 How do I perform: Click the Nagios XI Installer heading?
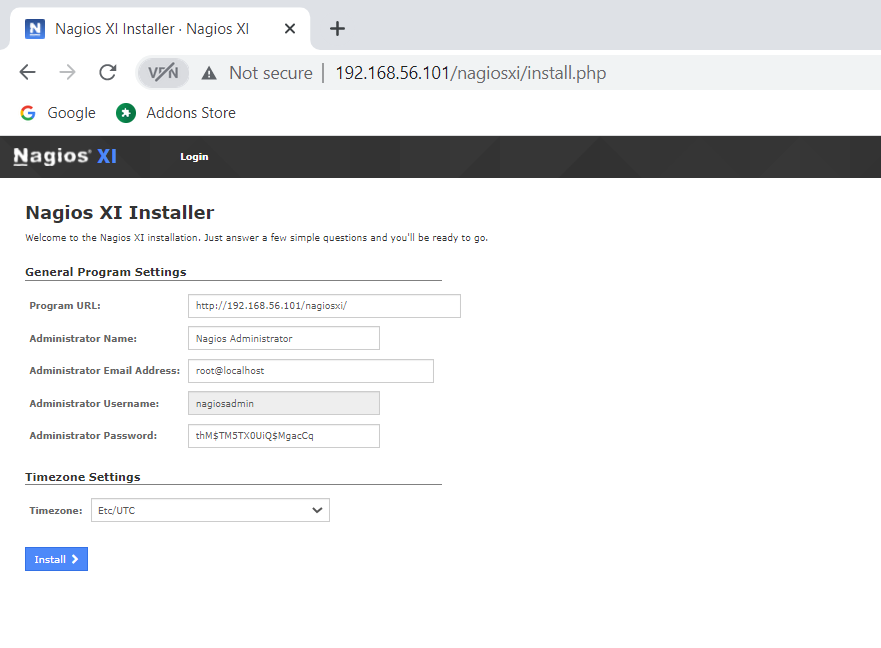(120, 212)
